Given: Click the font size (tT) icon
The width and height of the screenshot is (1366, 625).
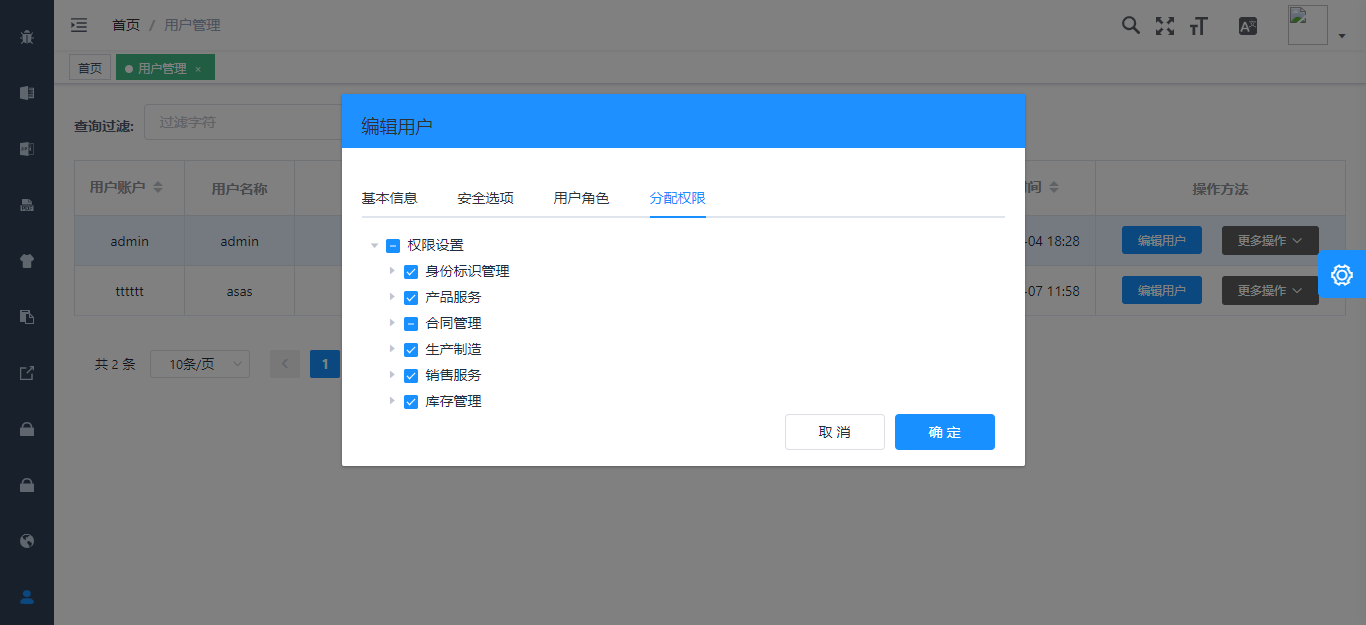Looking at the screenshot, I should [x=1199, y=25].
